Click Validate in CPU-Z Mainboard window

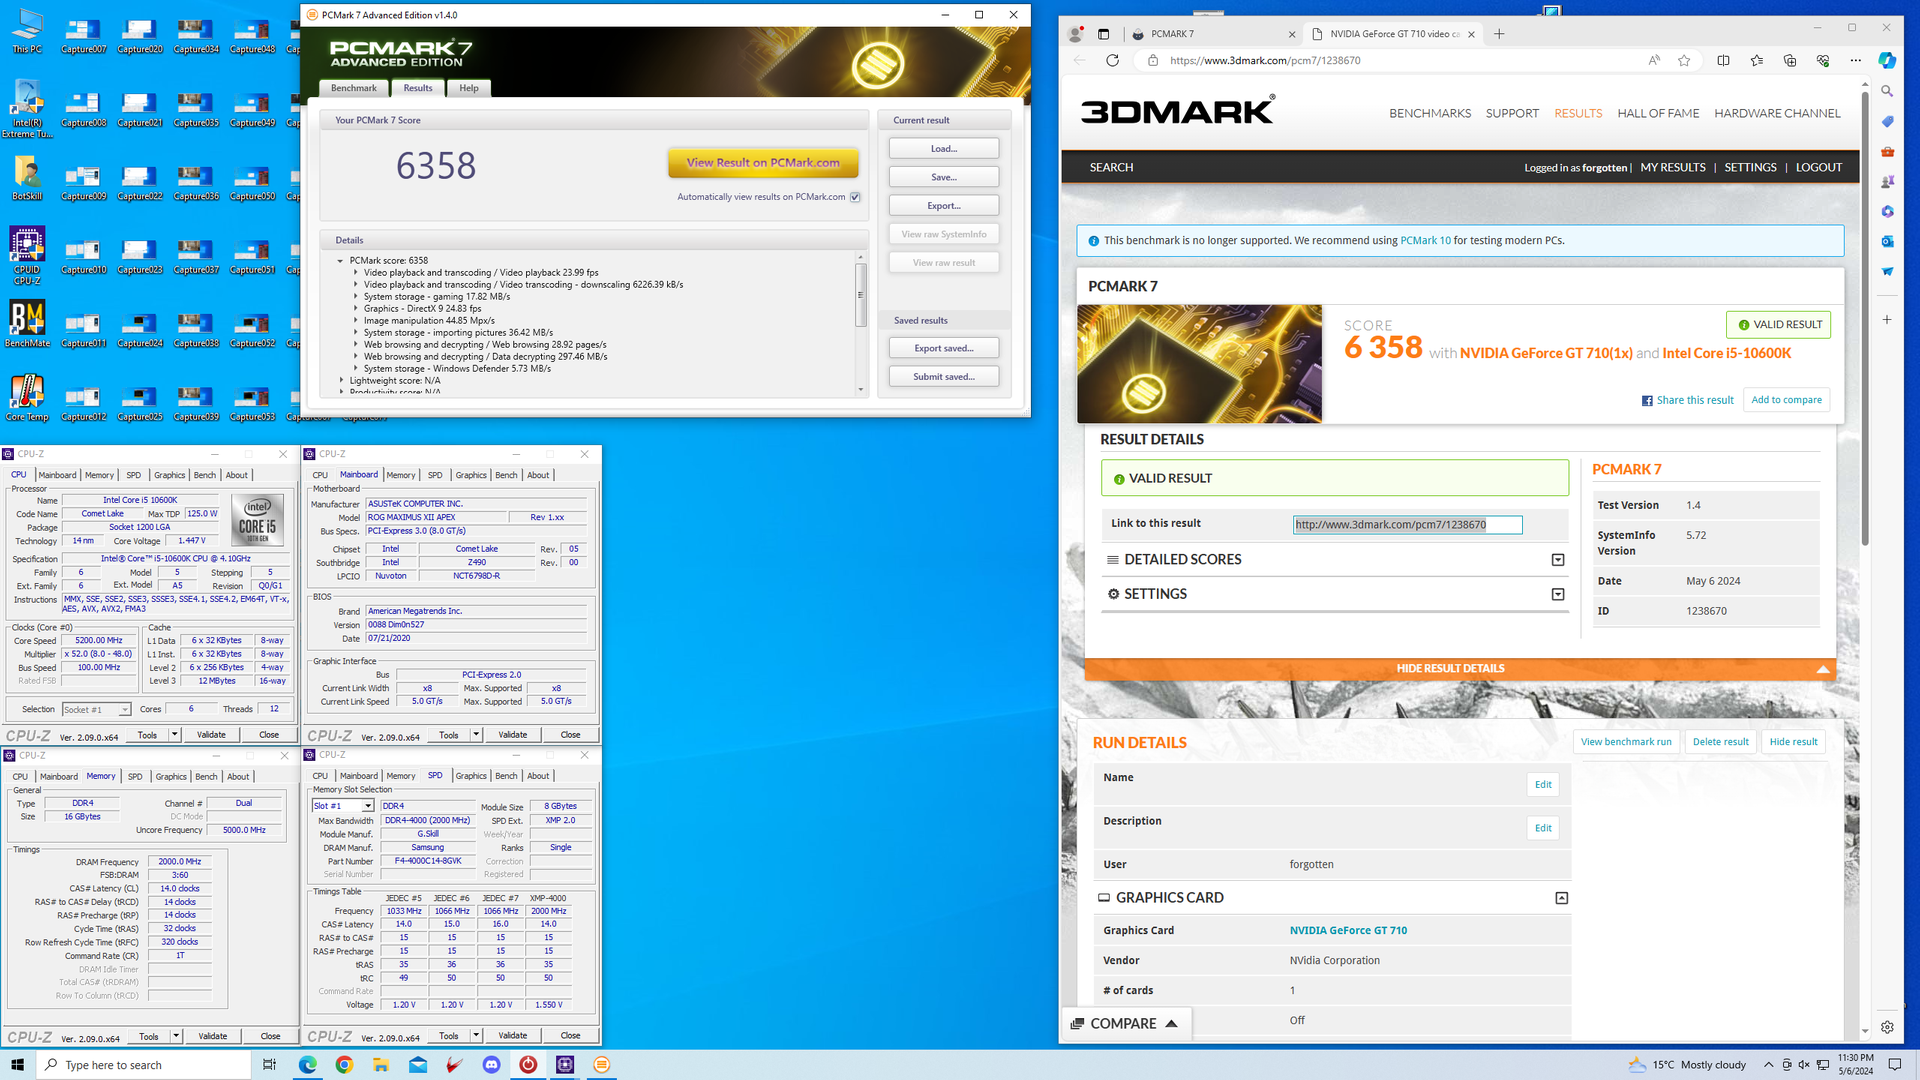[513, 735]
